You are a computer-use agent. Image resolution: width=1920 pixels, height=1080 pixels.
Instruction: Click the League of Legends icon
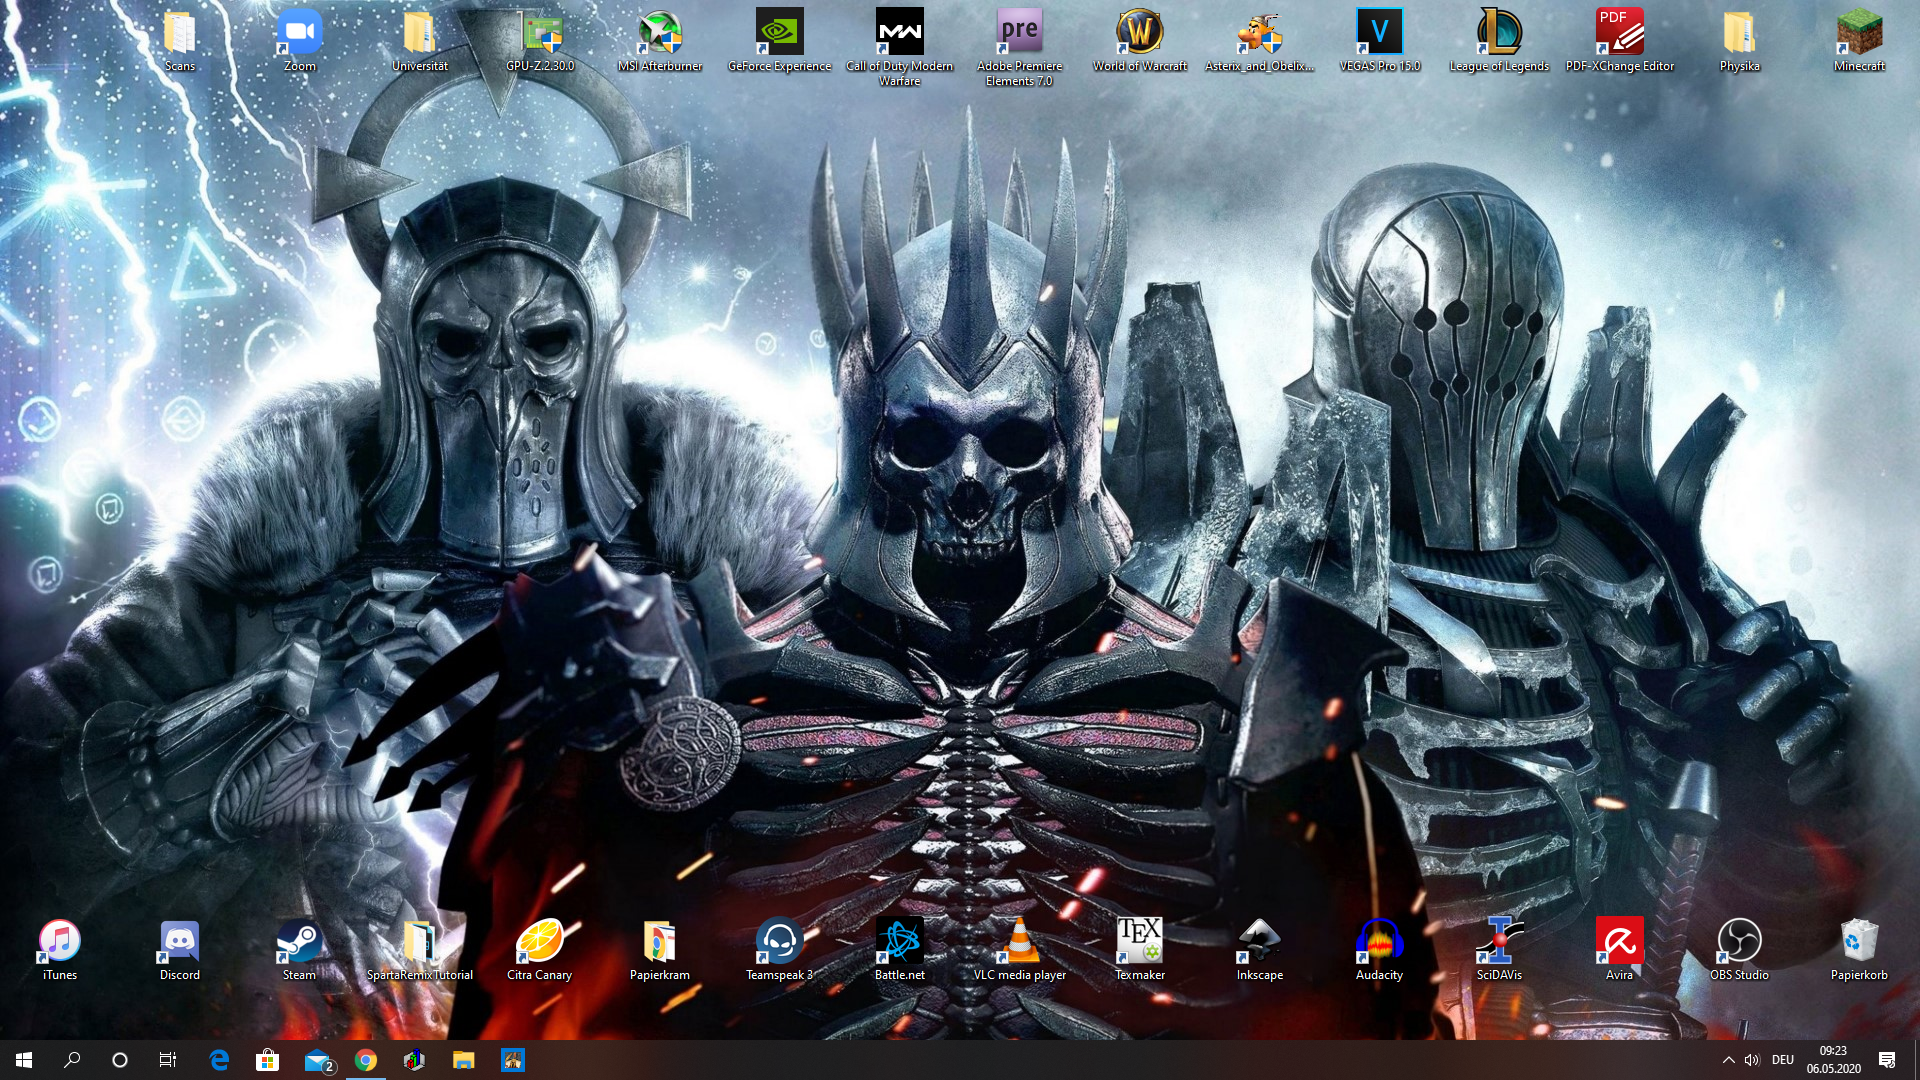coord(1500,41)
